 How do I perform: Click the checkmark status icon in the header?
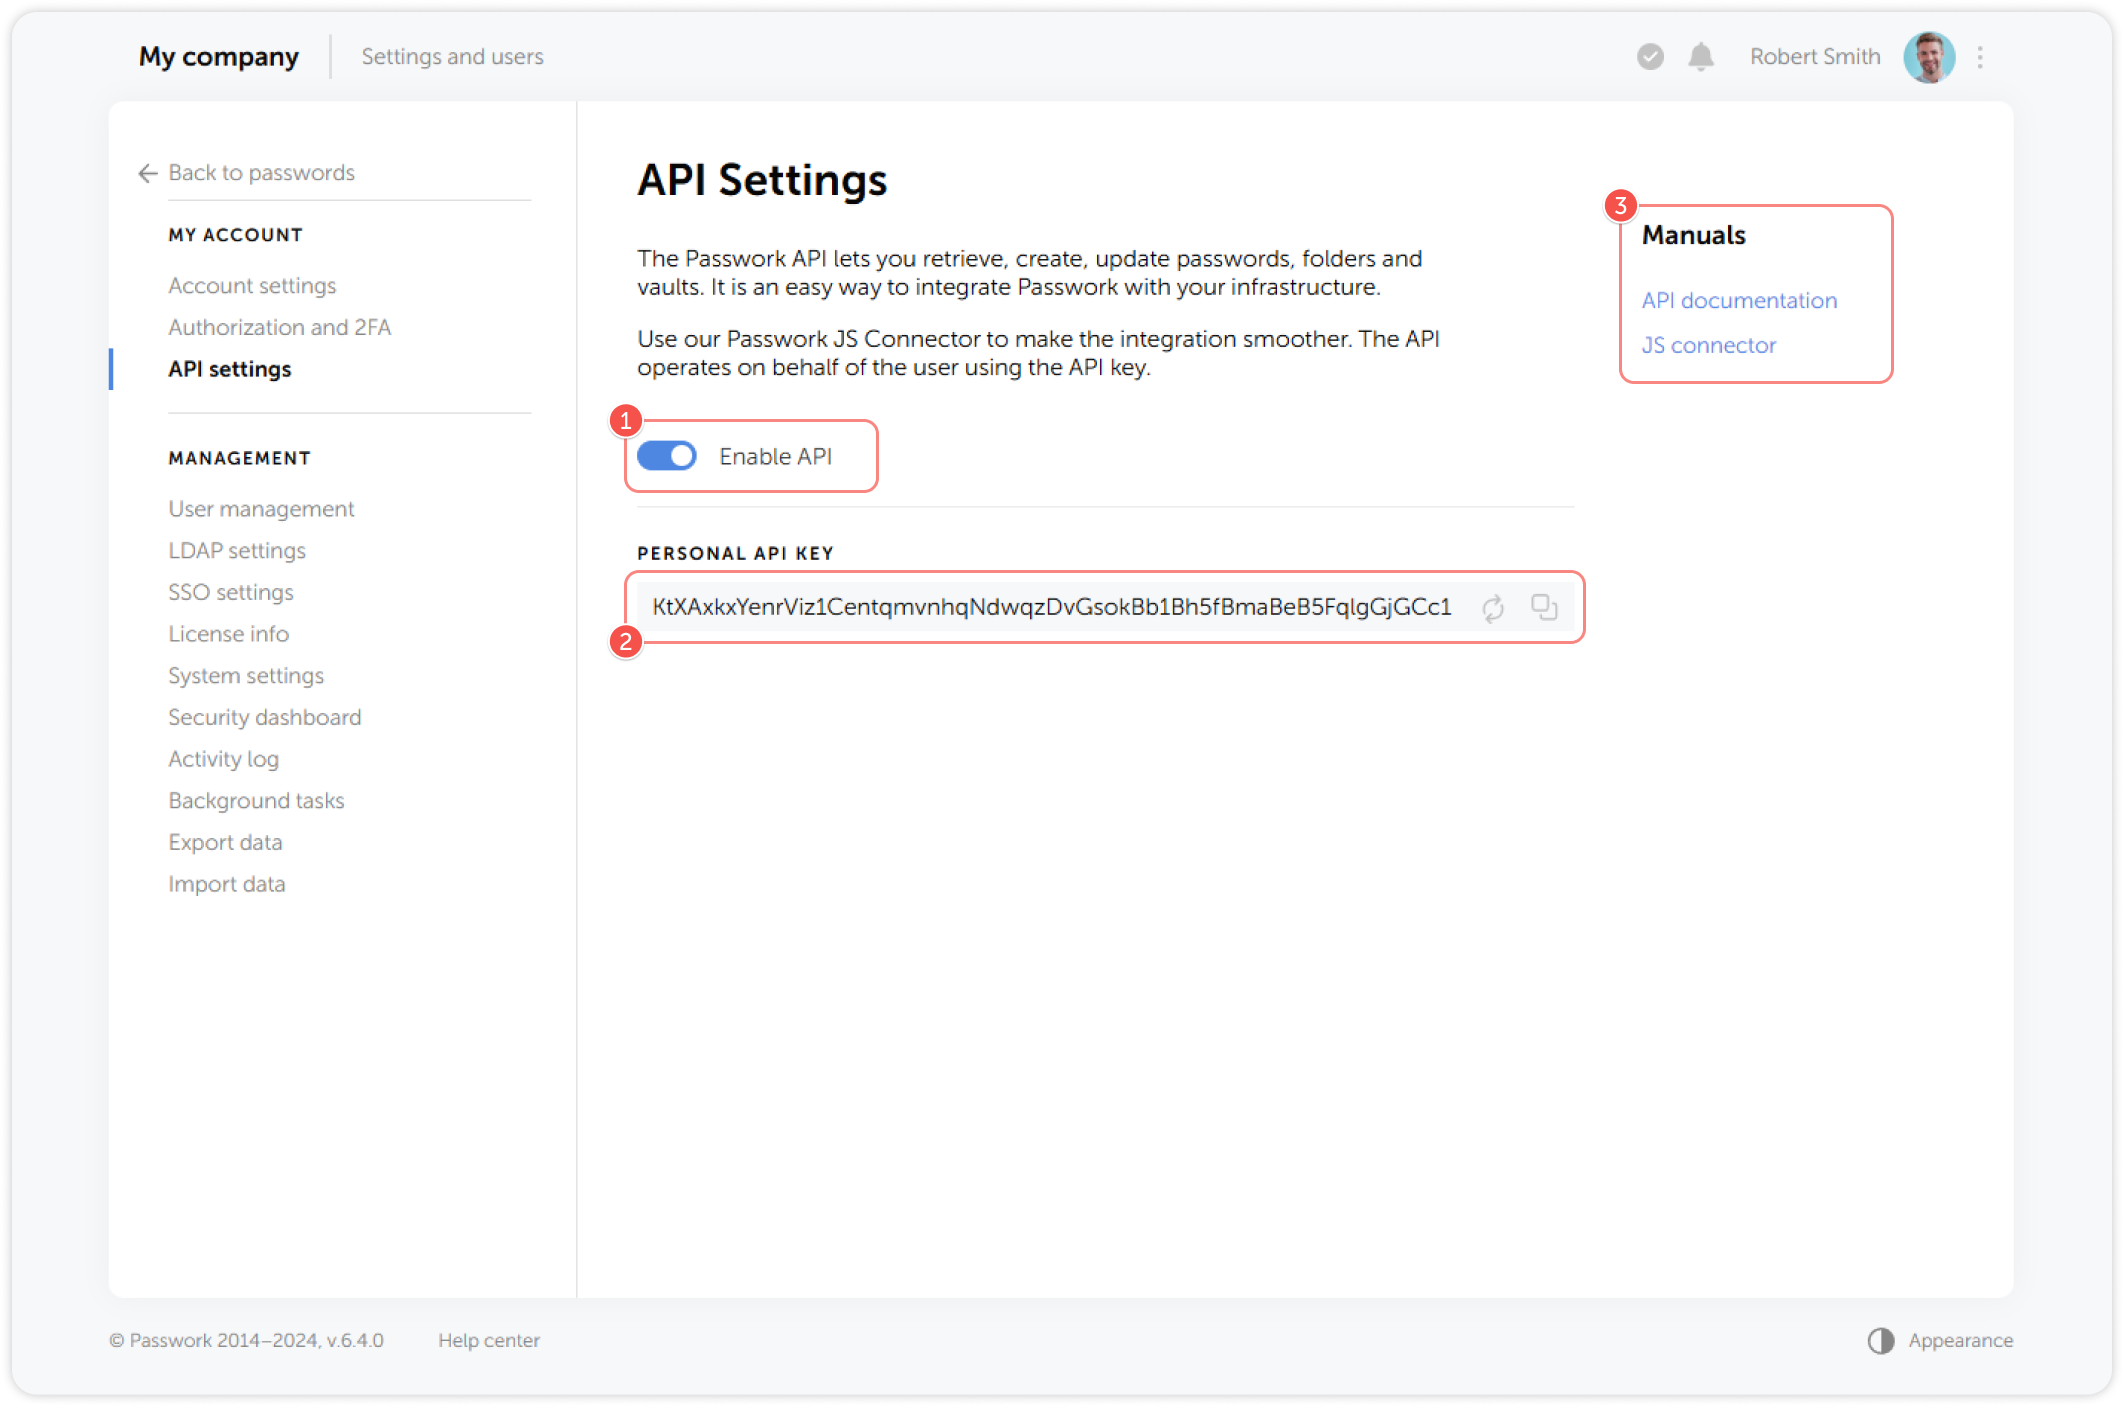[x=1648, y=57]
